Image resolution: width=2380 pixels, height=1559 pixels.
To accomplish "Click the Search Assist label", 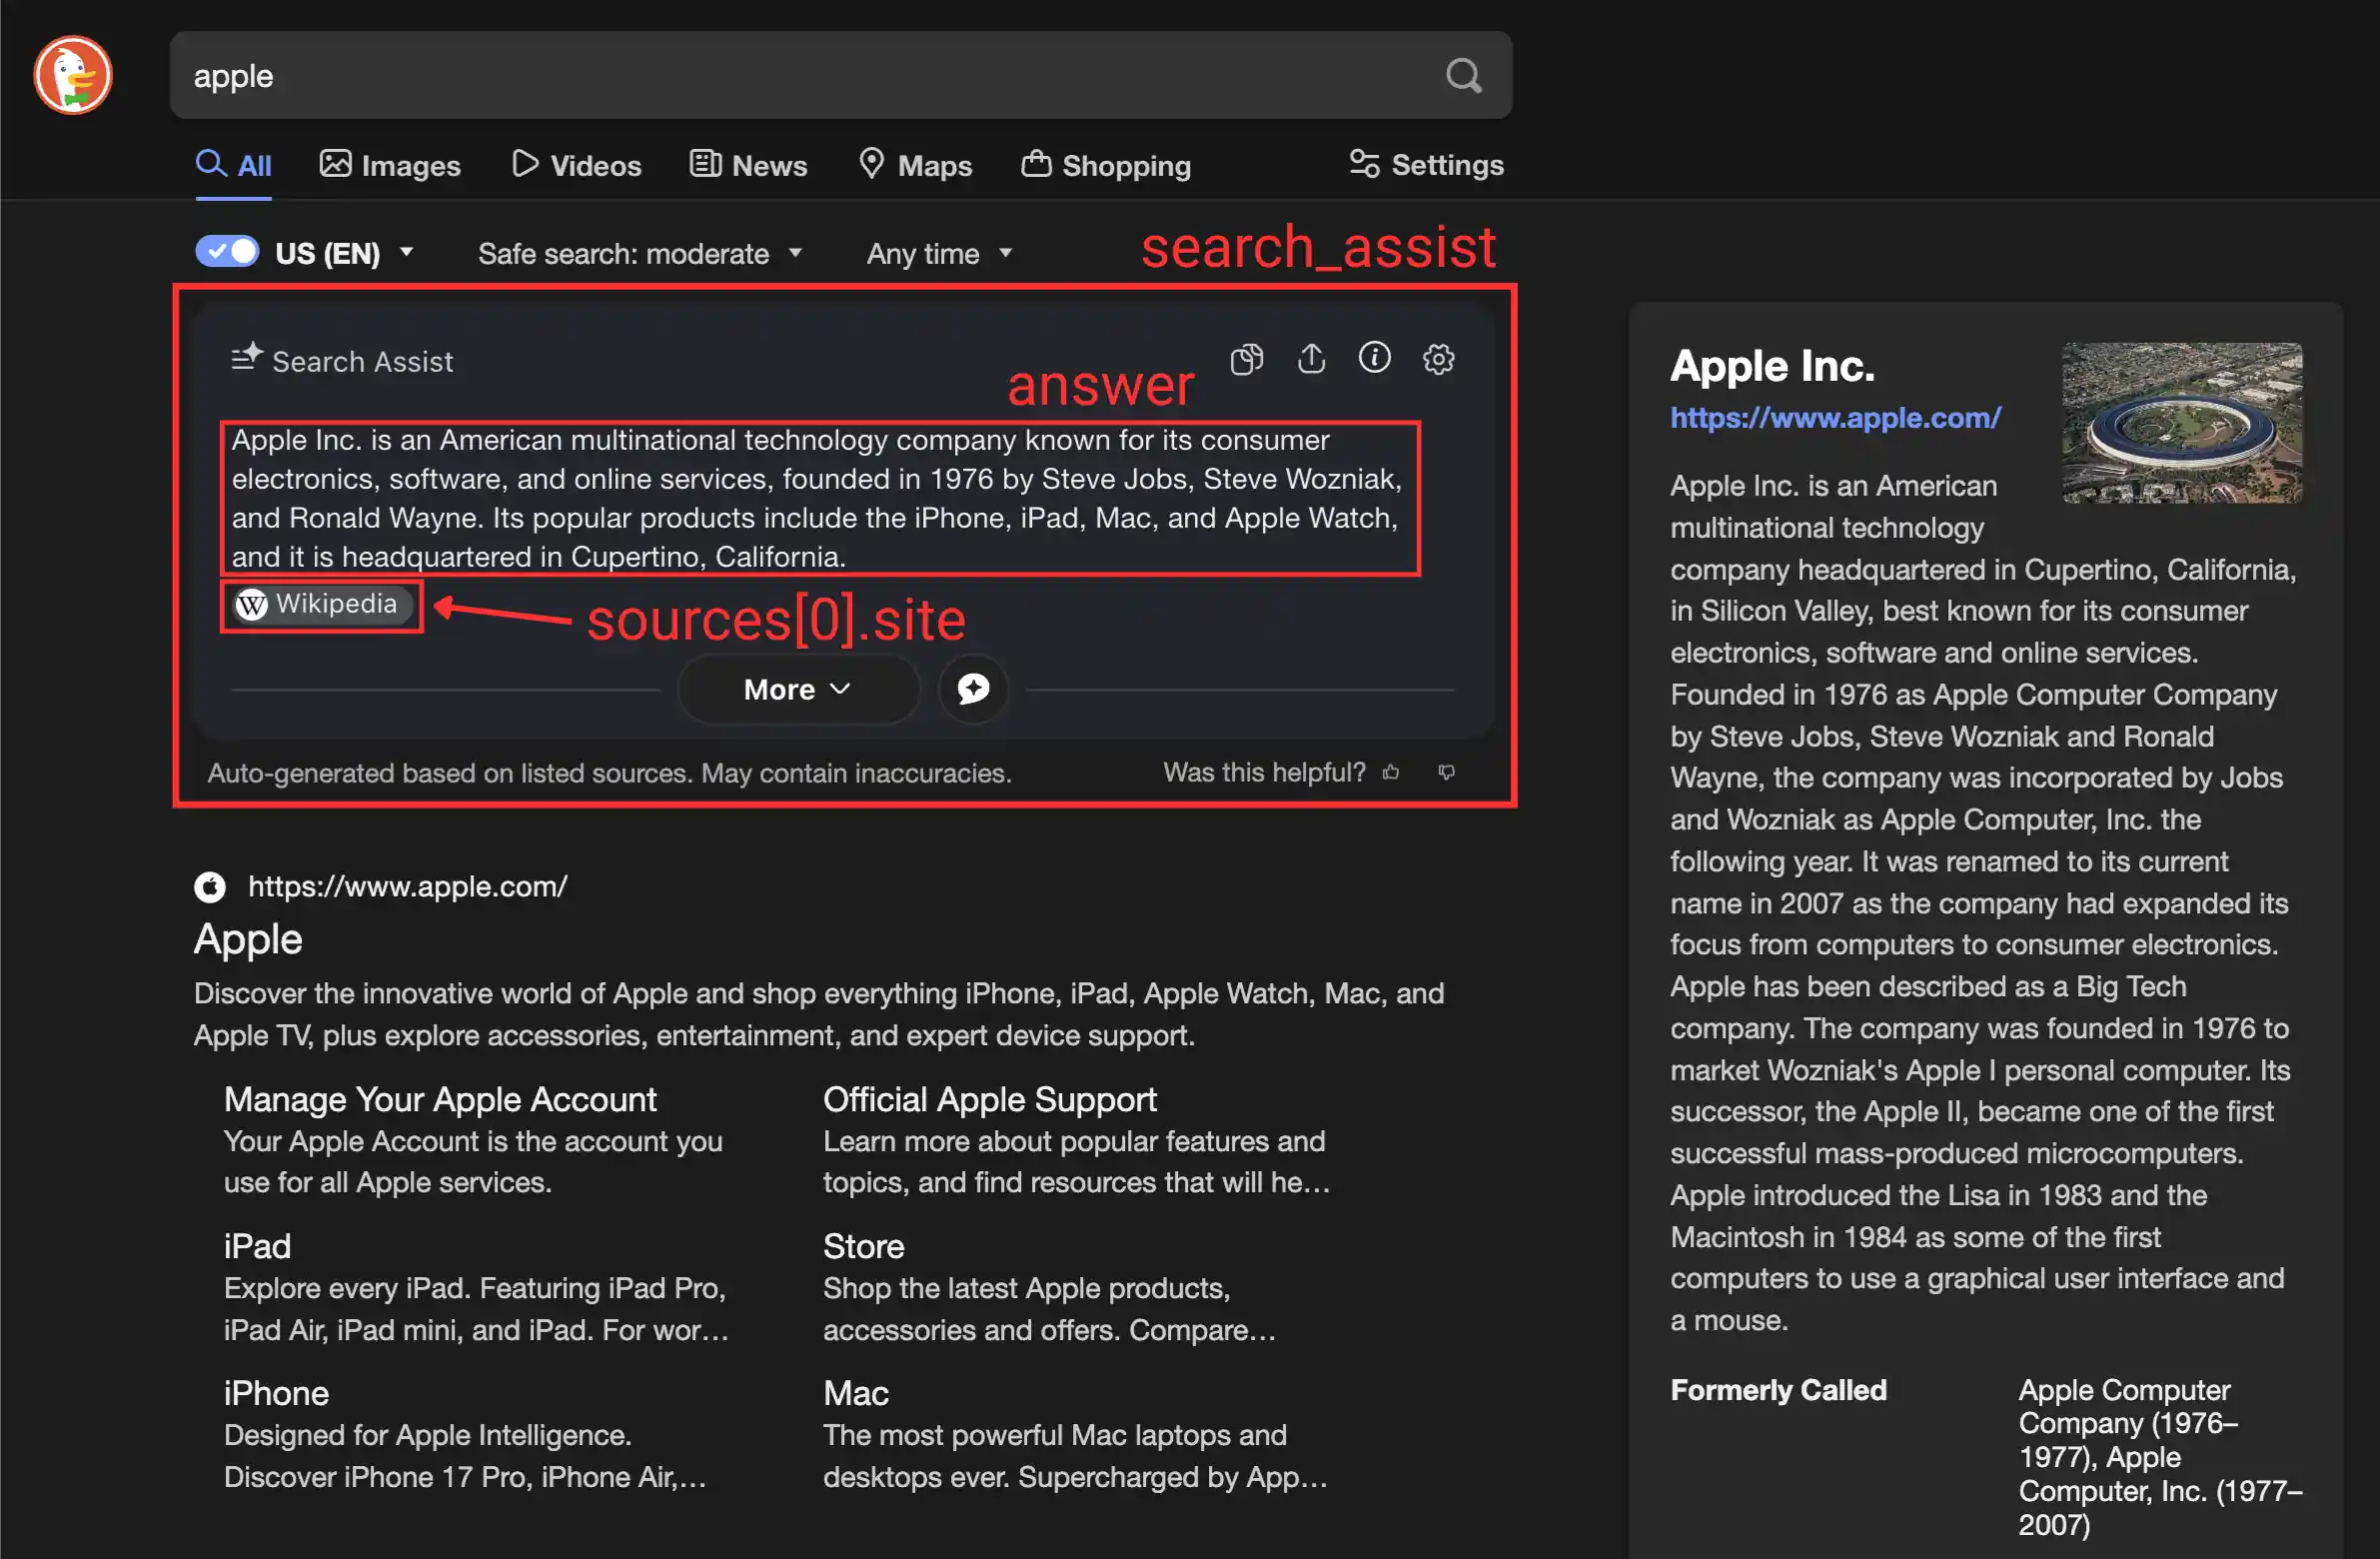I will 362,362.
